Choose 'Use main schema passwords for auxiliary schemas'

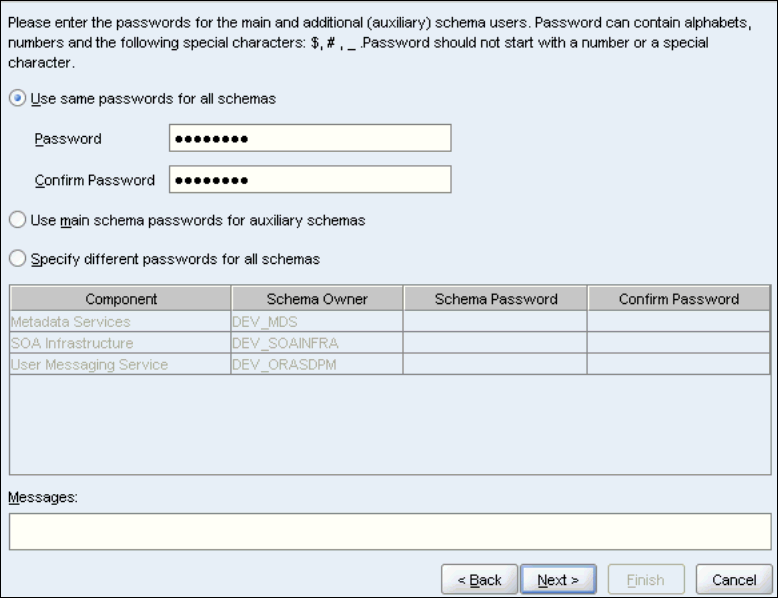[17, 220]
